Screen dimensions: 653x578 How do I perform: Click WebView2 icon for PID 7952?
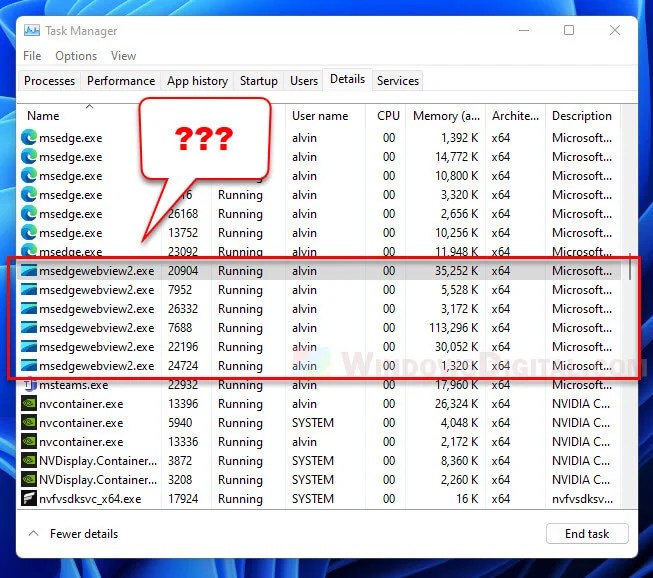(29, 290)
